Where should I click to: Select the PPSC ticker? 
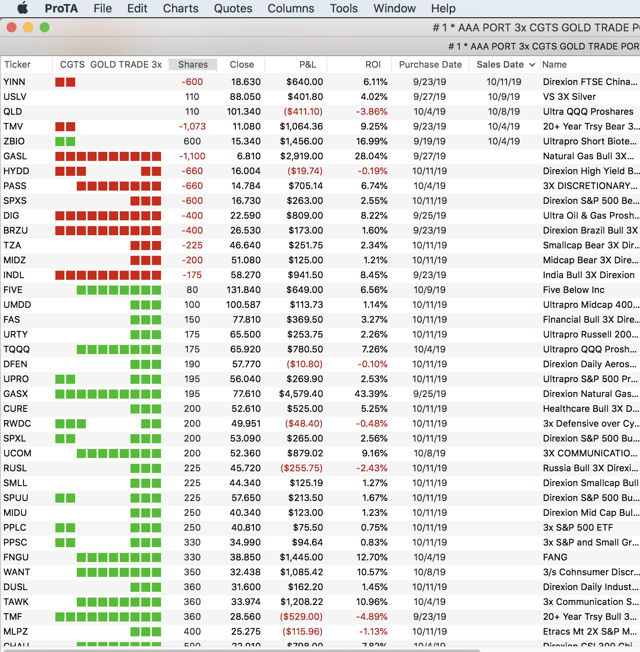tap(15, 543)
